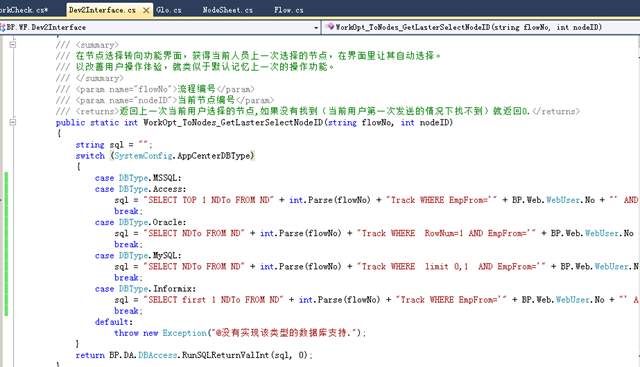The image size is (640, 367).
Task: Open the Flow.cs tab
Action: (289, 10)
